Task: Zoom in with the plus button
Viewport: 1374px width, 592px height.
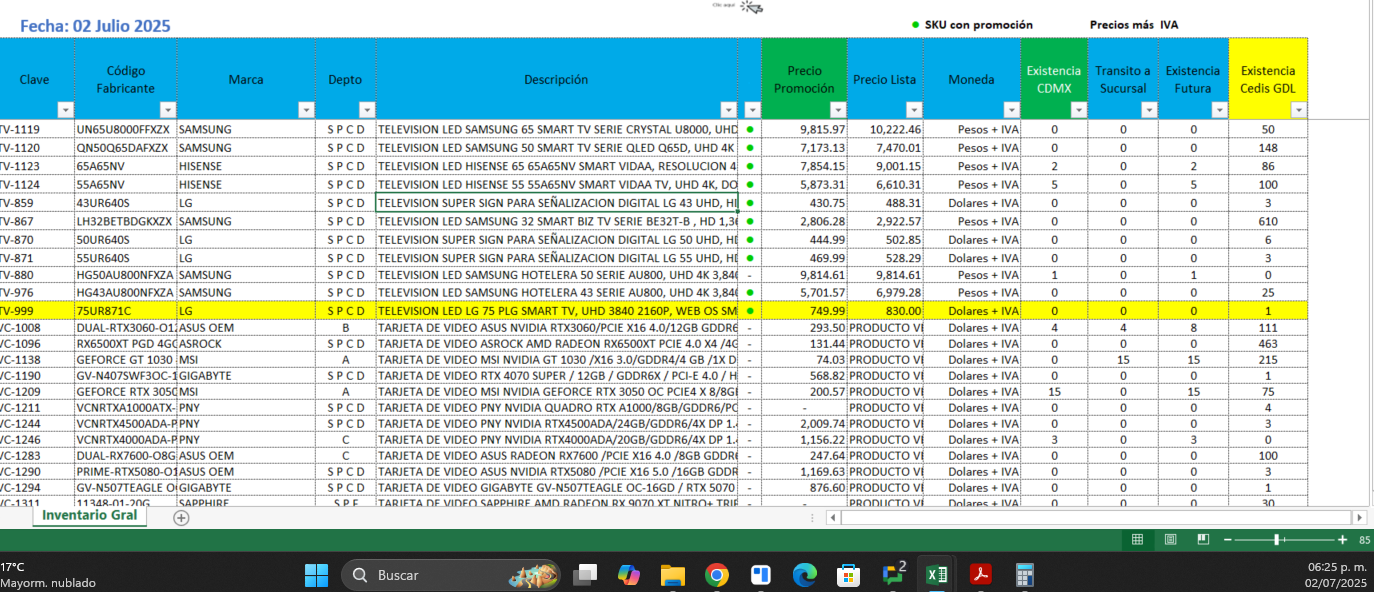Action: point(1342,539)
